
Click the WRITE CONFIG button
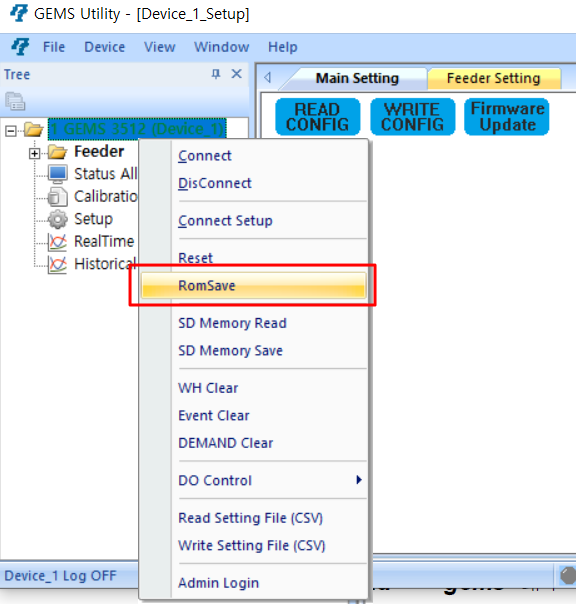(412, 117)
